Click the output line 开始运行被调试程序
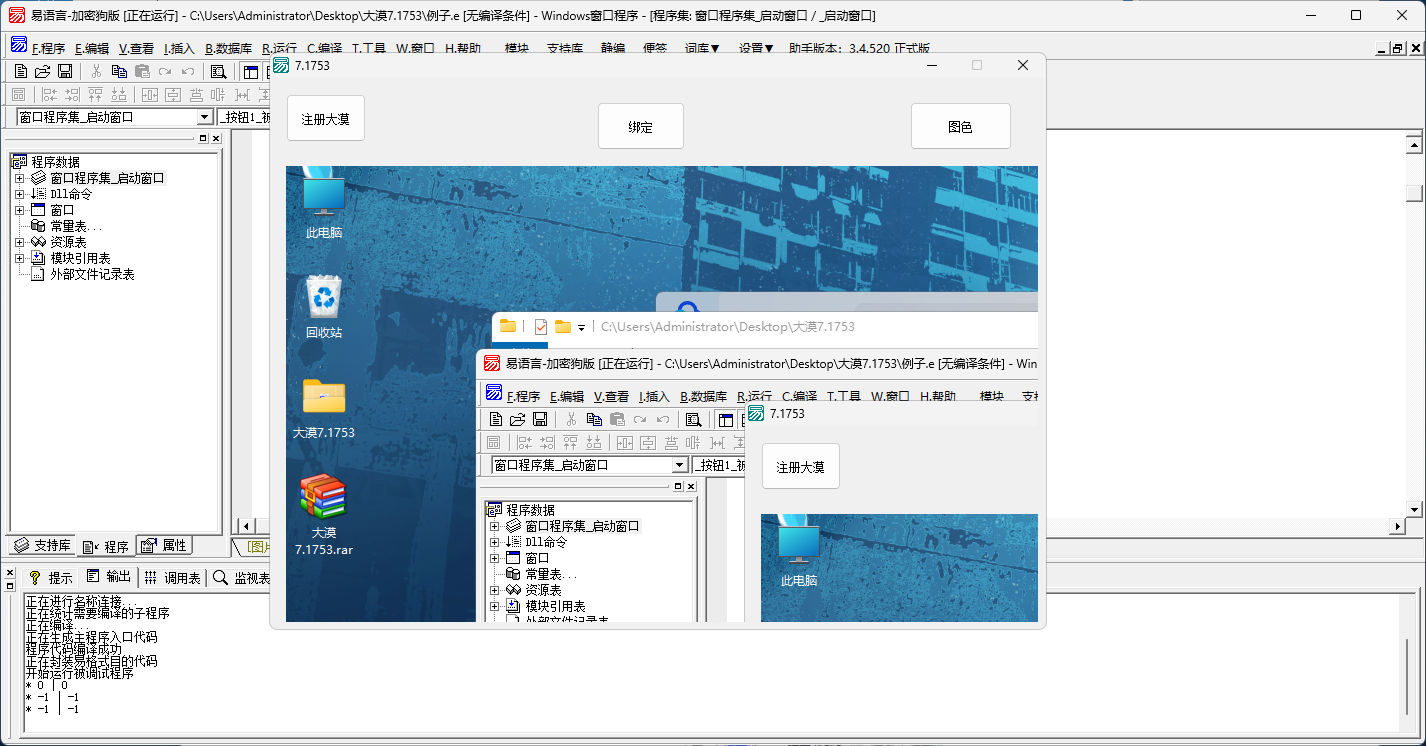Viewport: 1426px width, 746px height. pyautogui.click(x=79, y=674)
